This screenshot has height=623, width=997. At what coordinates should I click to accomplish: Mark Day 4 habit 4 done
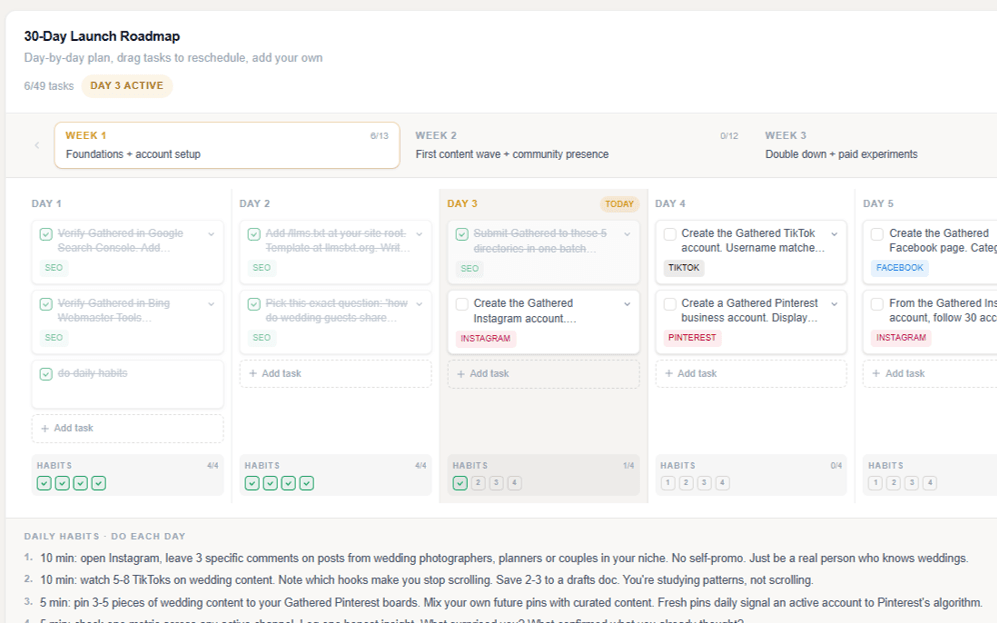pyautogui.click(x=722, y=483)
